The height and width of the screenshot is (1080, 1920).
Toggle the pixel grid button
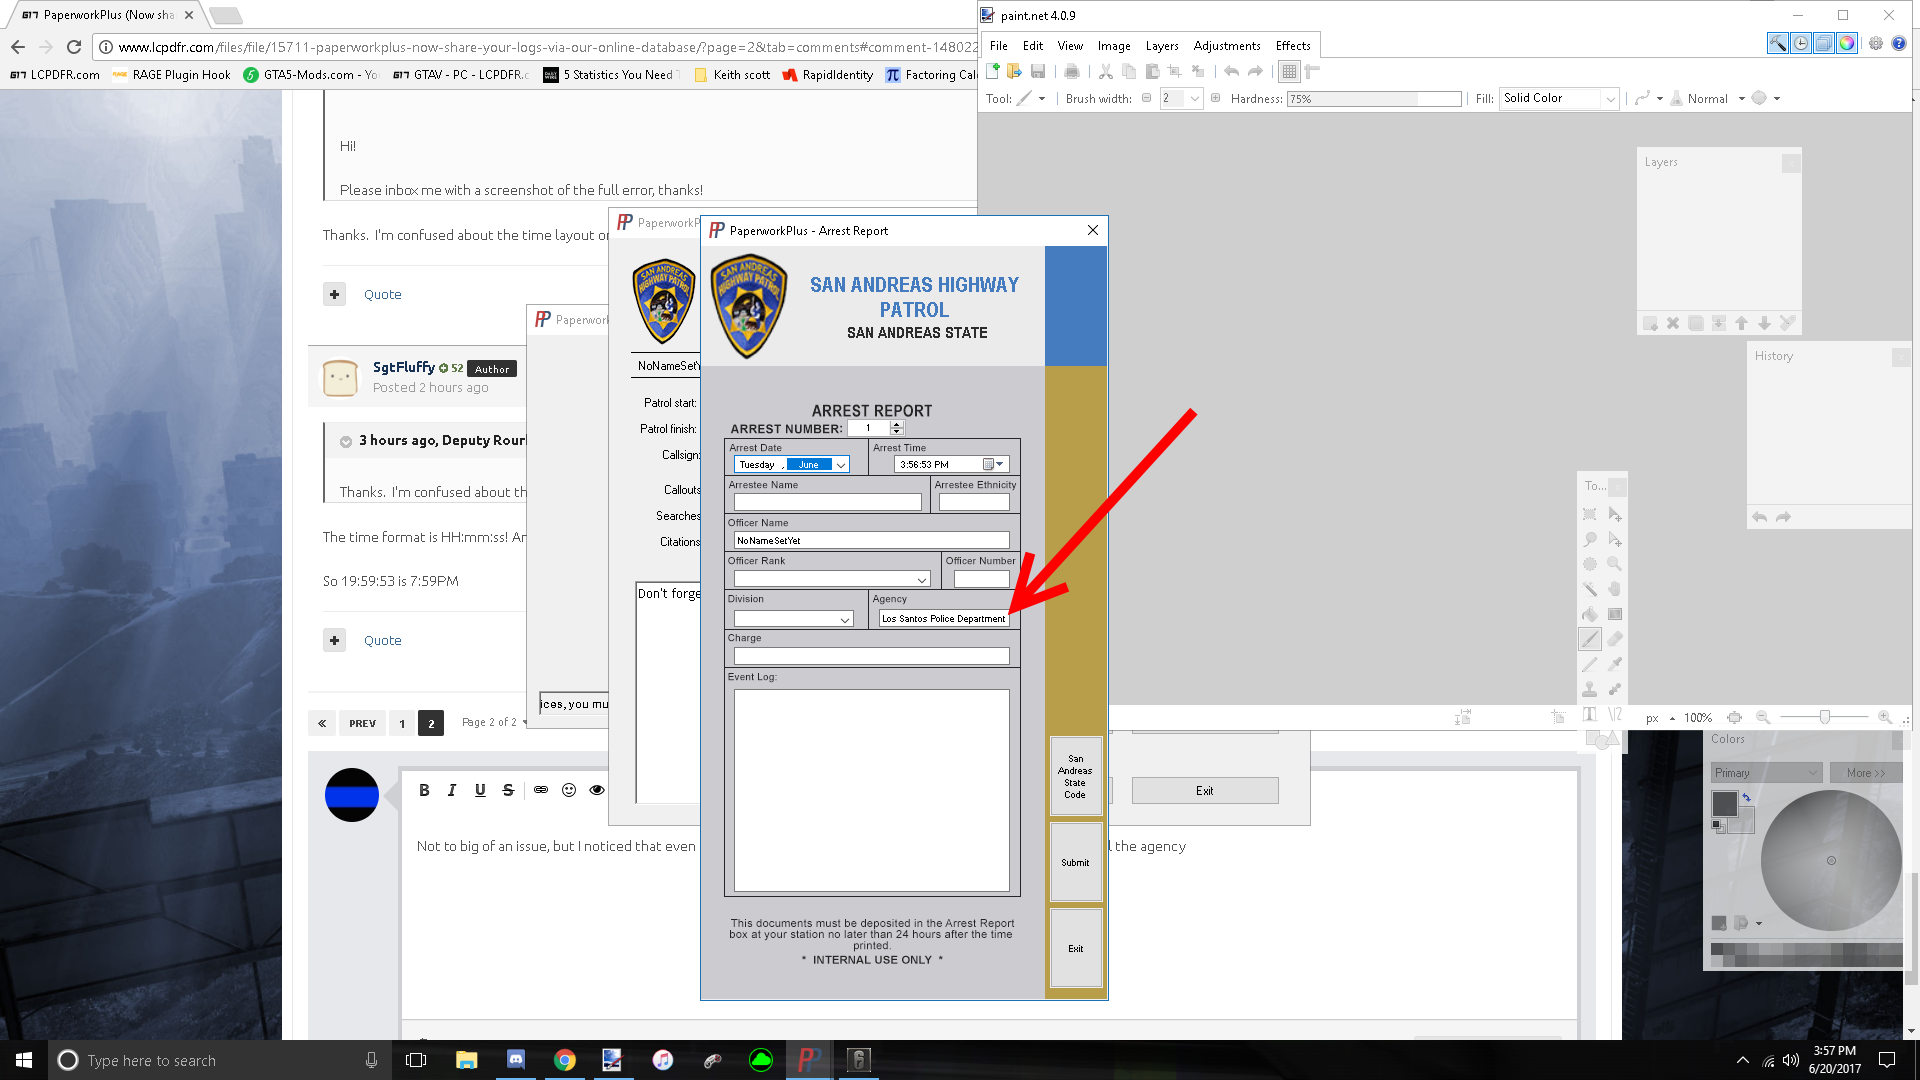point(1289,71)
